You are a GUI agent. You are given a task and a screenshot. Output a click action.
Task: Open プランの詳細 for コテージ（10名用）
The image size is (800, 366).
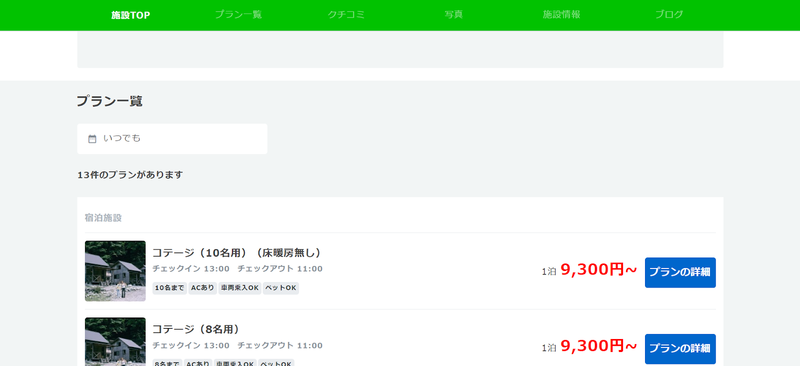pos(680,272)
